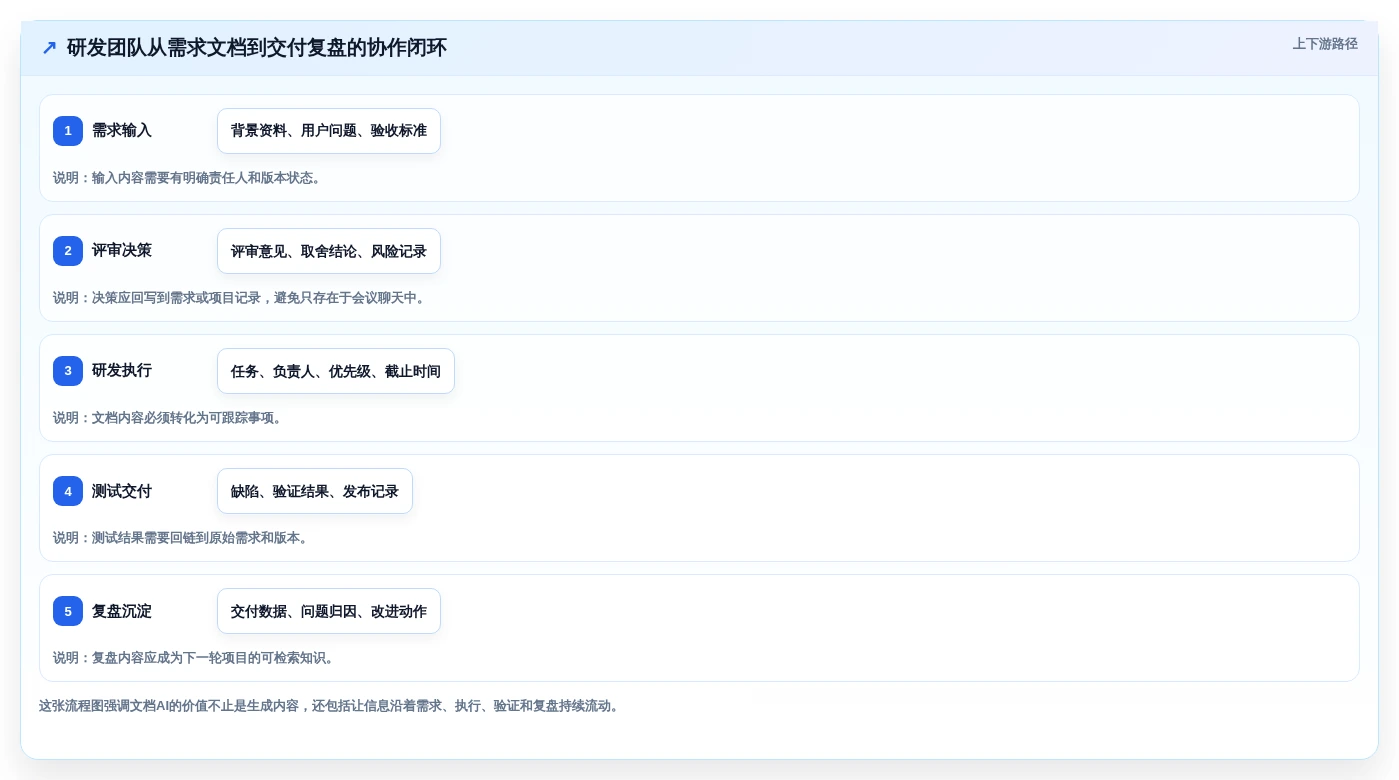
Task: Select the 任务、负责人、优先级、截止时间 chip
Action: point(336,371)
